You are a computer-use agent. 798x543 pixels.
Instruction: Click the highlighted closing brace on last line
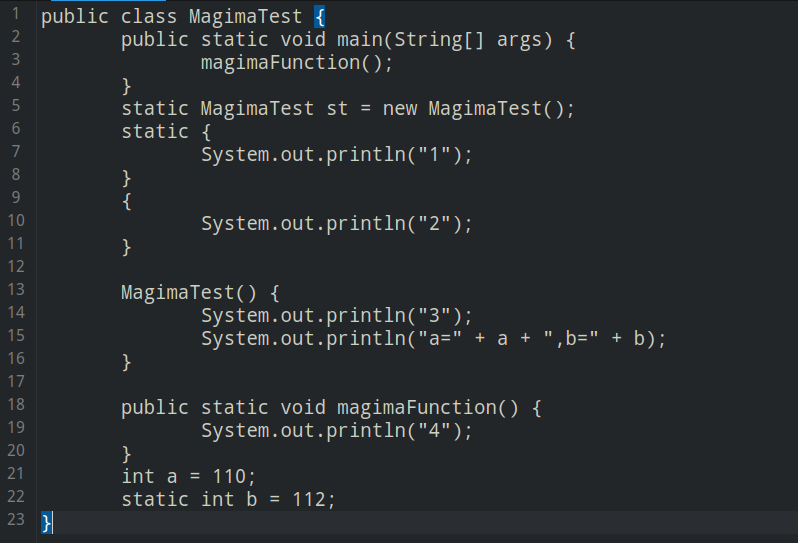coord(46,522)
